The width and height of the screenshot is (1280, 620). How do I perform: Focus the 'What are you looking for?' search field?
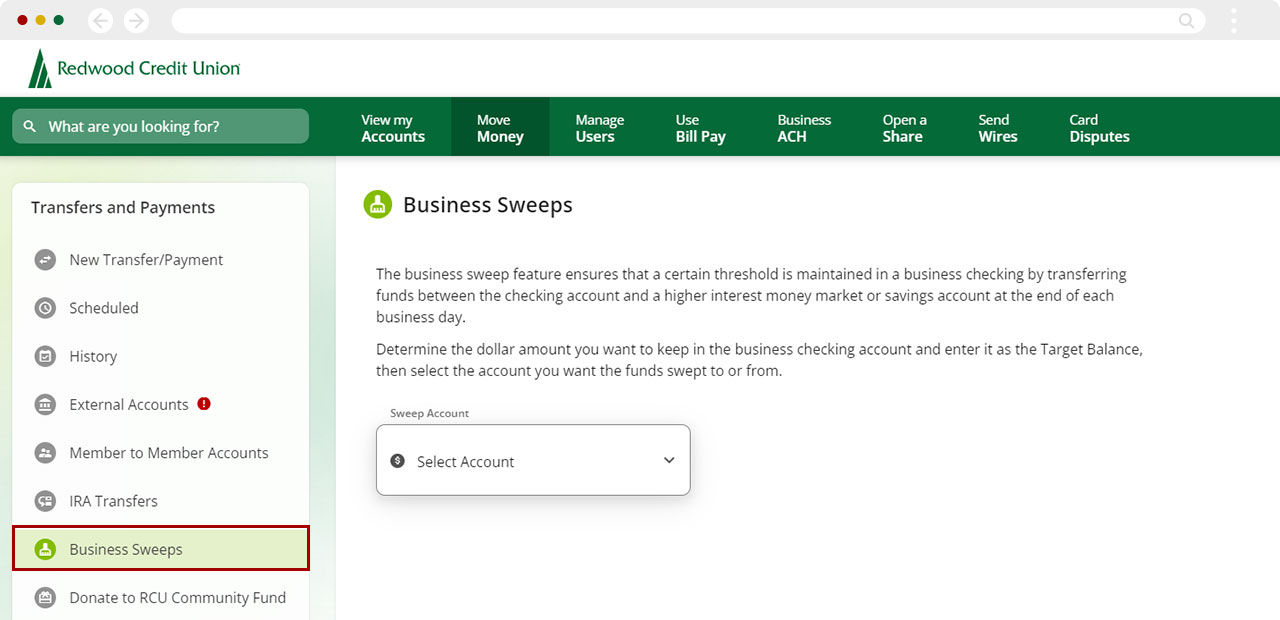click(160, 126)
